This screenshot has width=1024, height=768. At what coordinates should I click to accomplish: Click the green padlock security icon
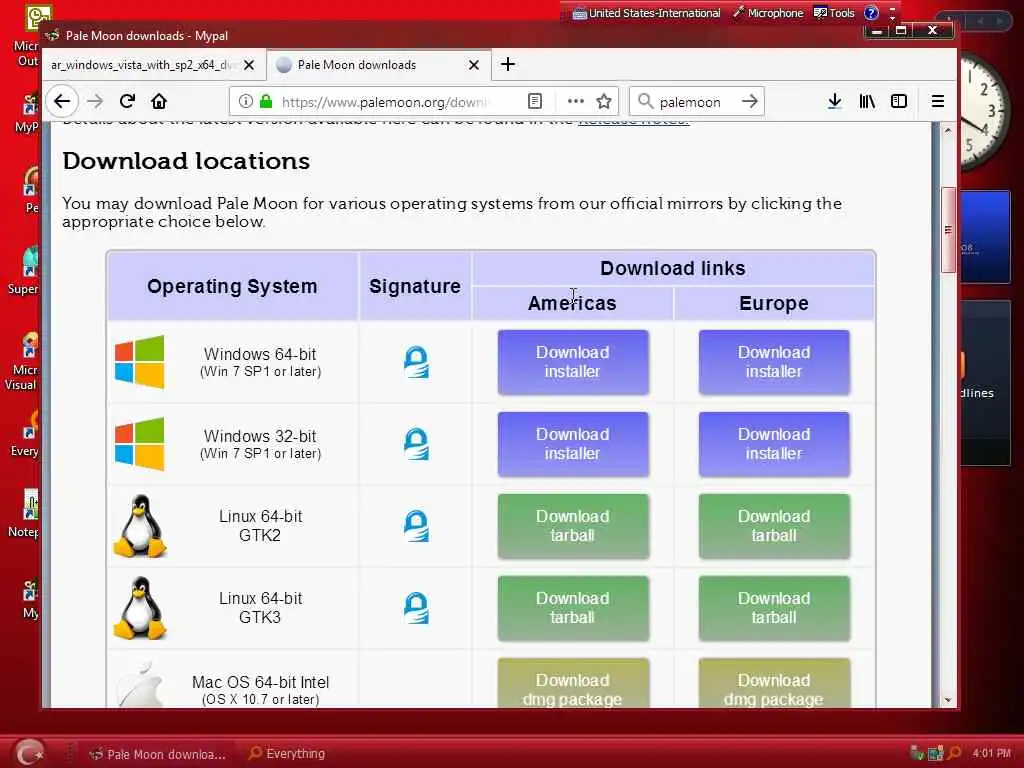tap(266, 101)
